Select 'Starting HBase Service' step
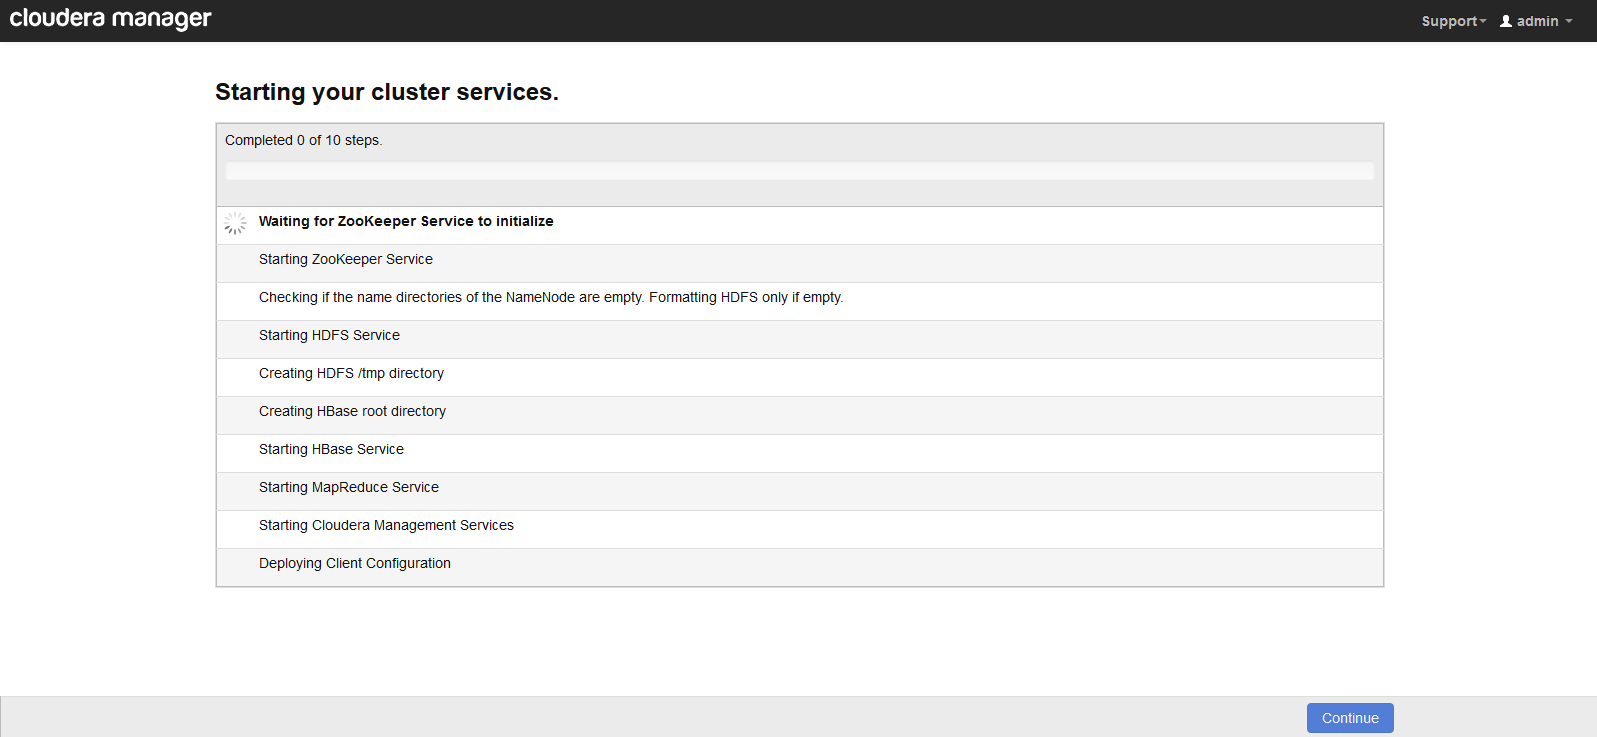This screenshot has width=1597, height=737. pyautogui.click(x=800, y=454)
